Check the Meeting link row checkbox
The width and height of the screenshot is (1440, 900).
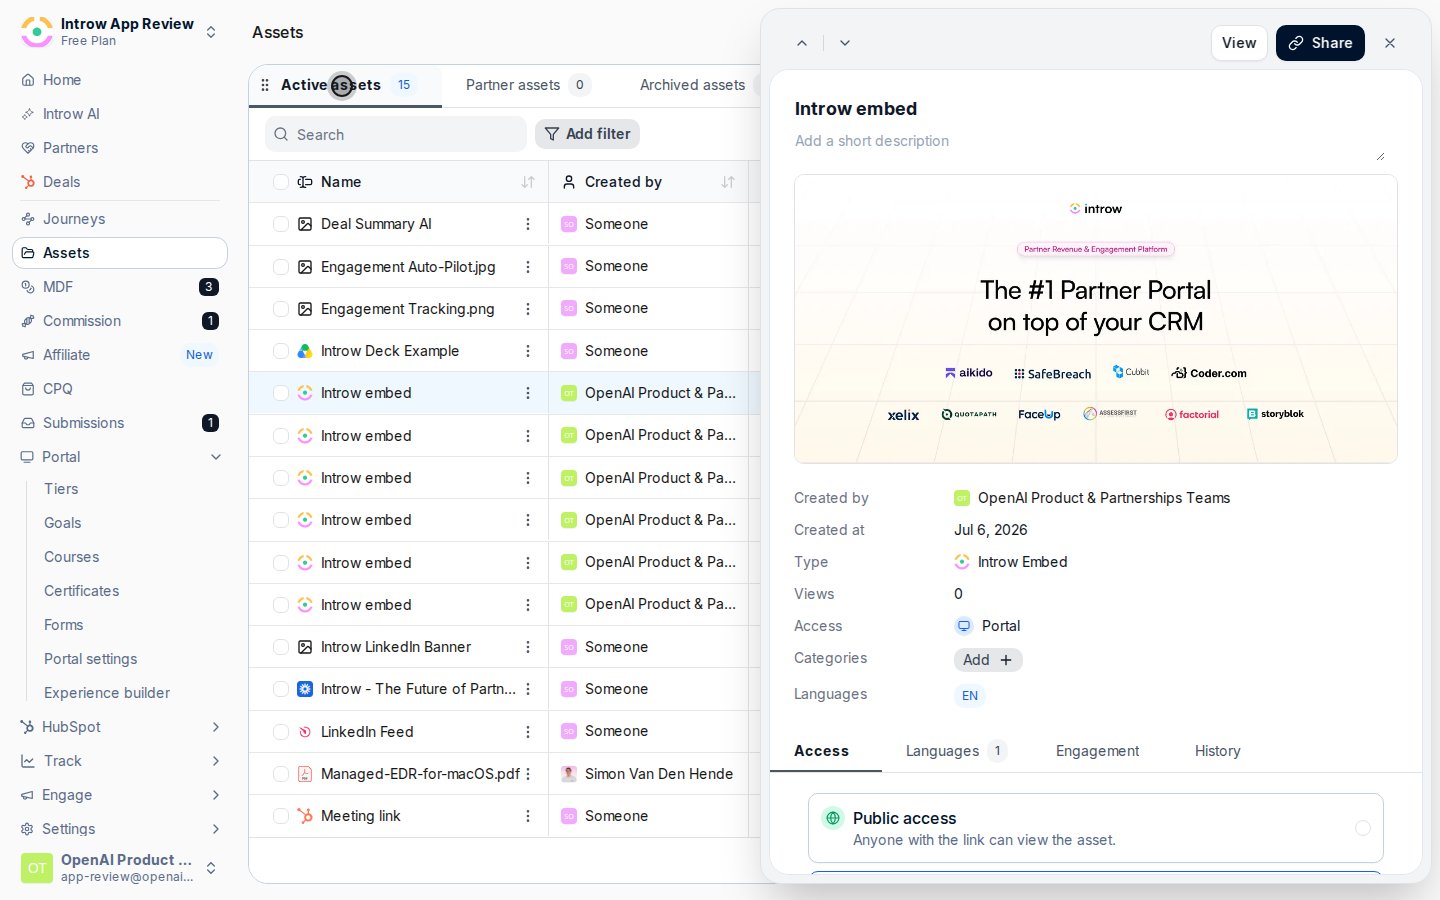pos(281,816)
